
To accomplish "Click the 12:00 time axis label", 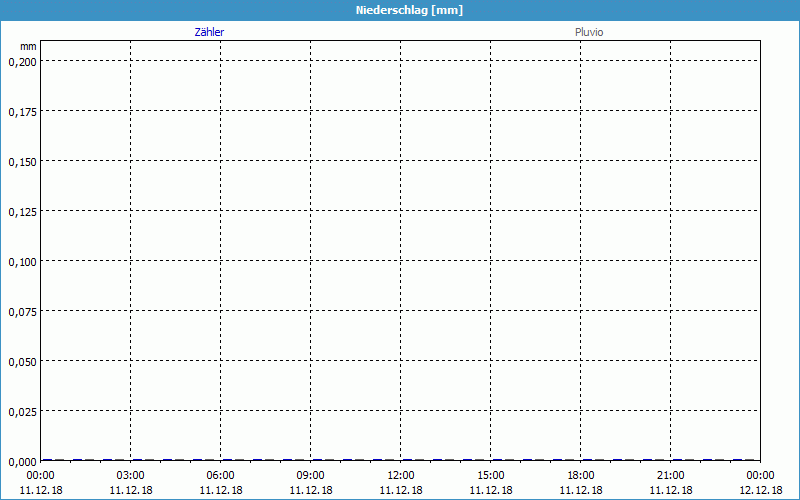I will (401, 476).
